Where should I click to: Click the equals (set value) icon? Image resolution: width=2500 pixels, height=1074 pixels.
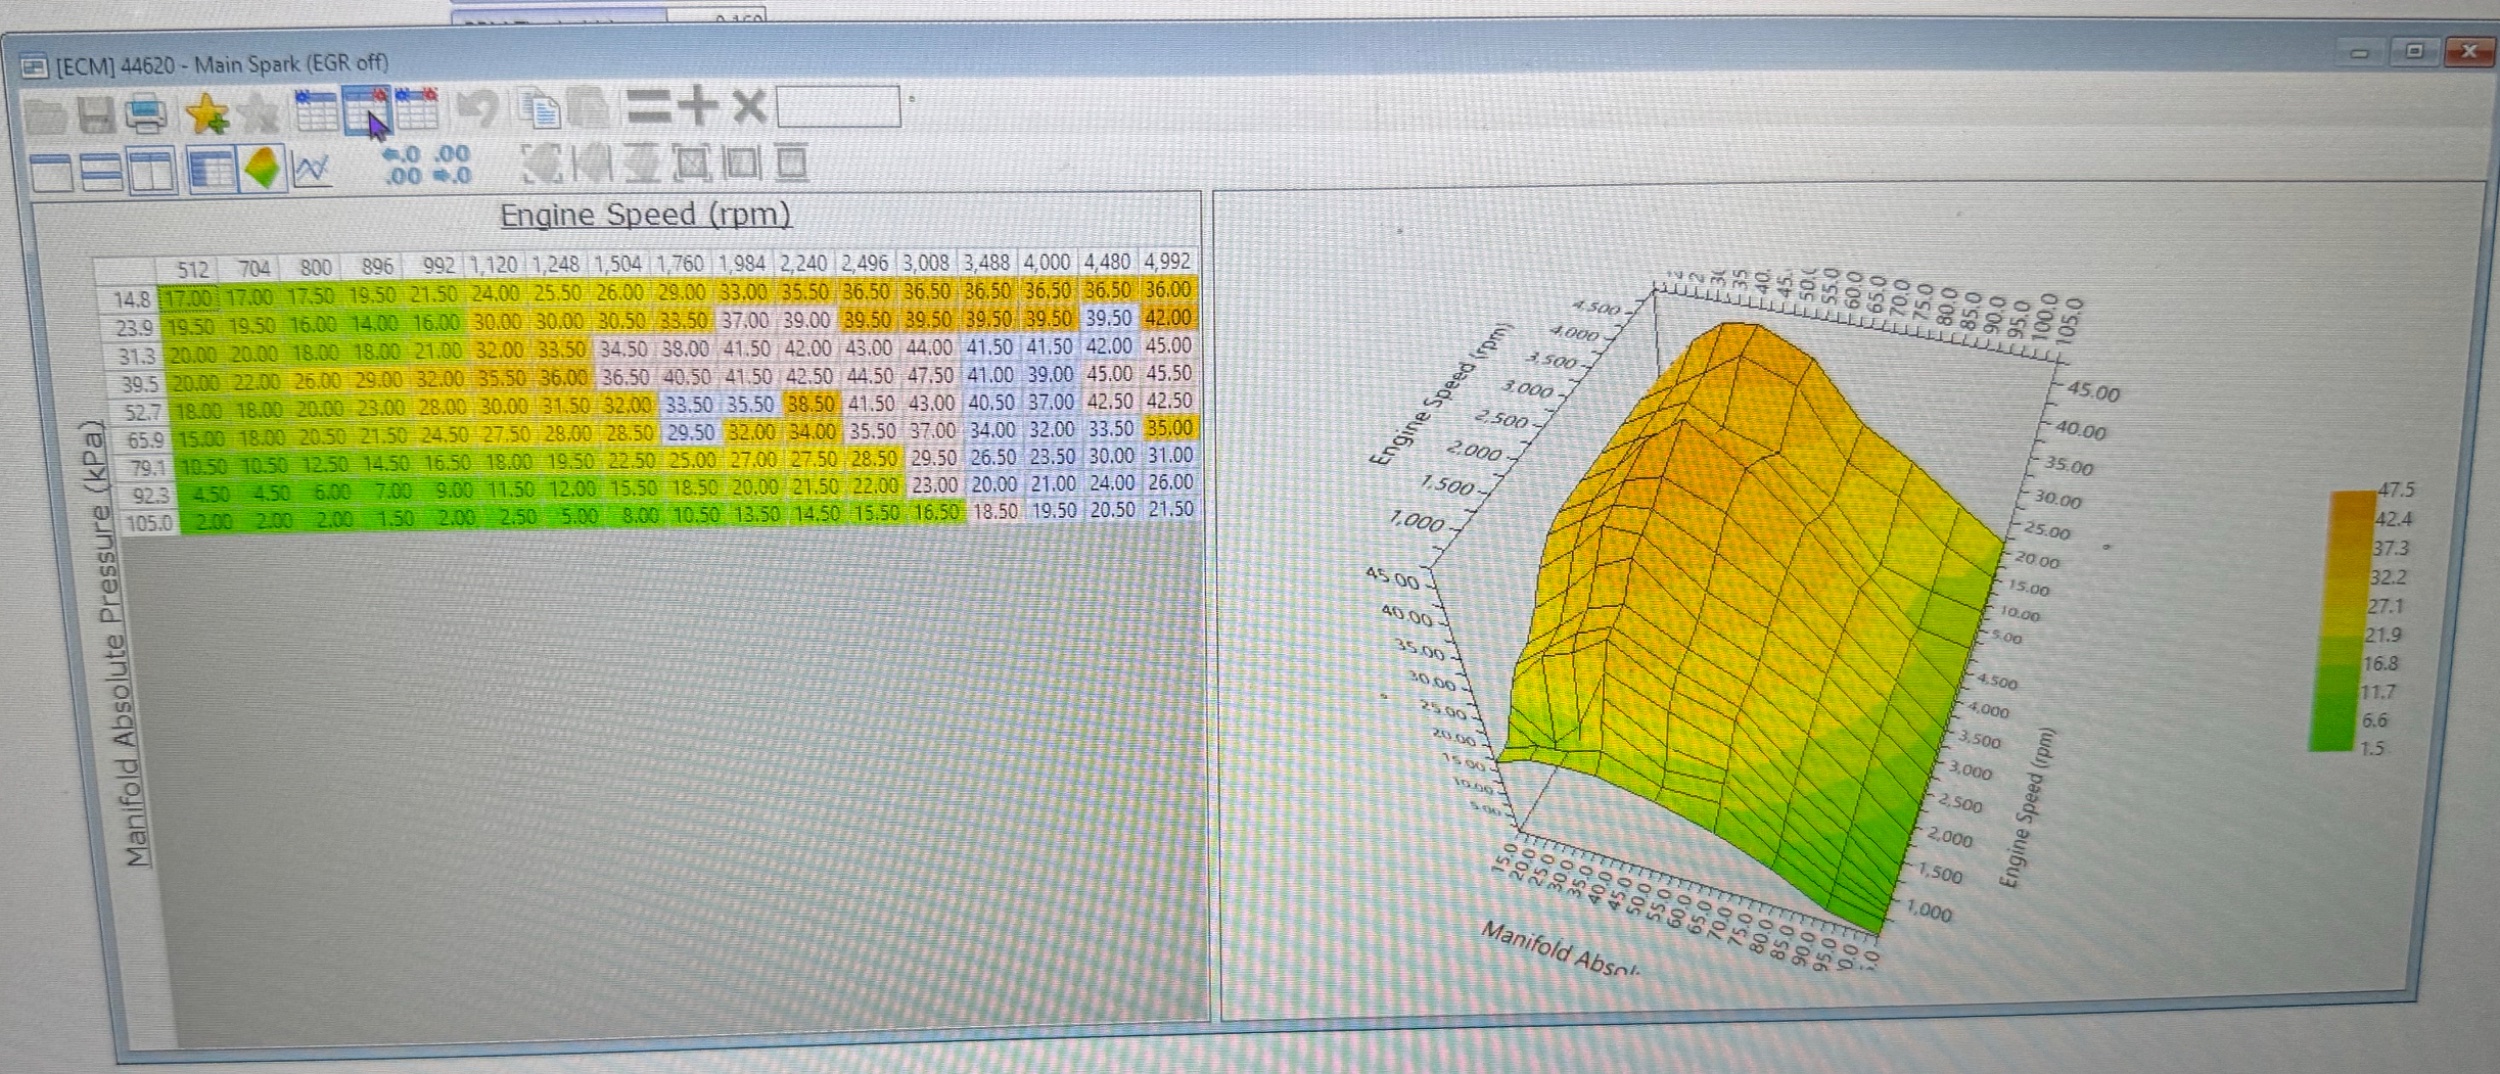(648, 107)
